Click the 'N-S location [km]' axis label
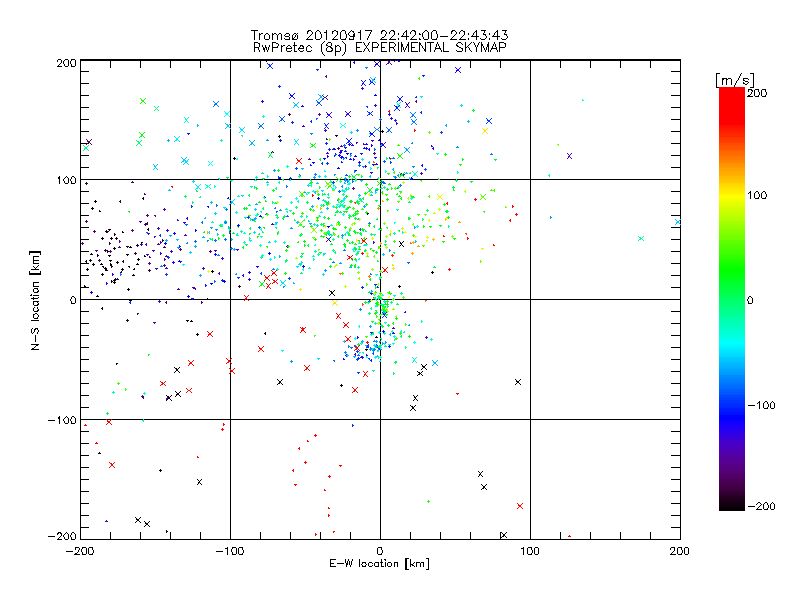800x600 pixels. point(35,300)
